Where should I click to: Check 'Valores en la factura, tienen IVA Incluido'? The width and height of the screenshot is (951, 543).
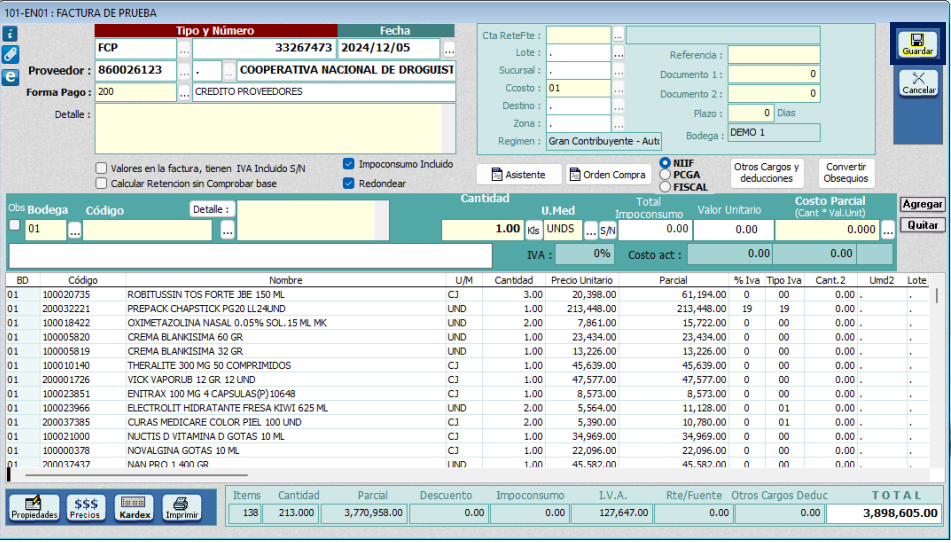pos(101,168)
